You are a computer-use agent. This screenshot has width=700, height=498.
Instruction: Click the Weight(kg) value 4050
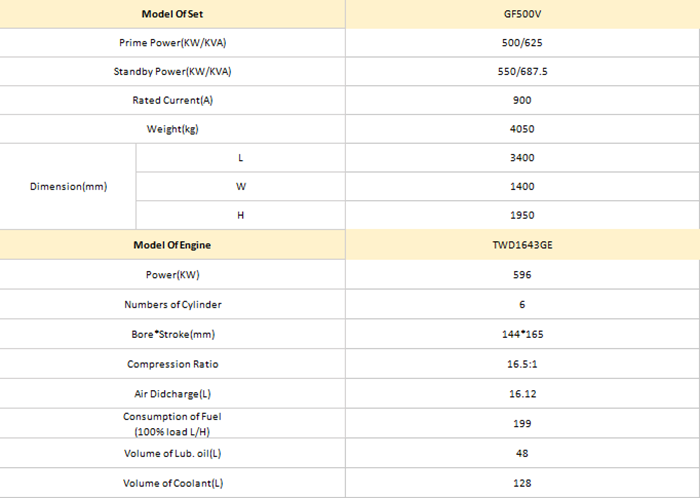[522, 129]
